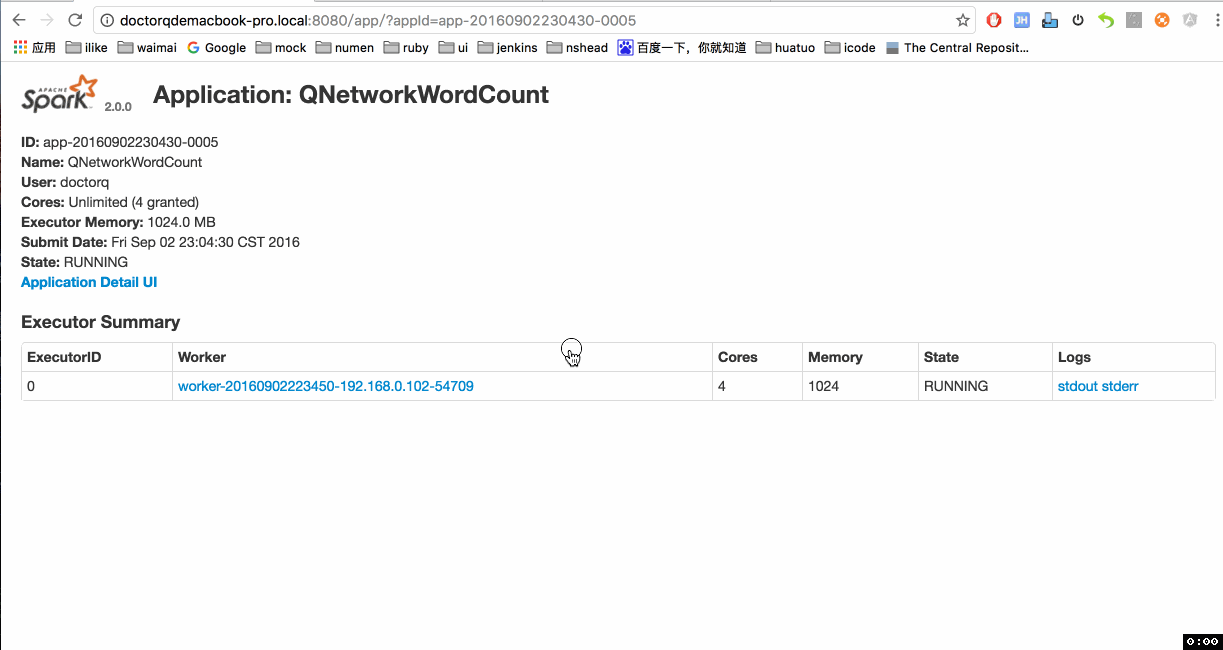1223x650 pixels.
Task: Open the mock bookmarks folder
Action: pos(281,47)
